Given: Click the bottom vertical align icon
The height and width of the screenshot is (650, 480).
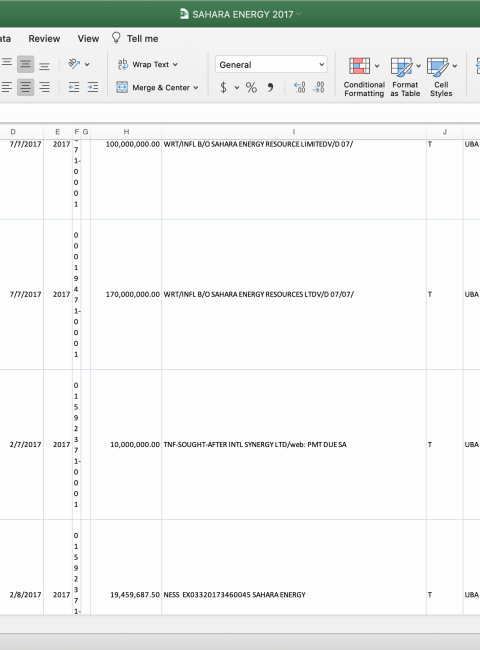Looking at the screenshot, I should [x=44, y=65].
